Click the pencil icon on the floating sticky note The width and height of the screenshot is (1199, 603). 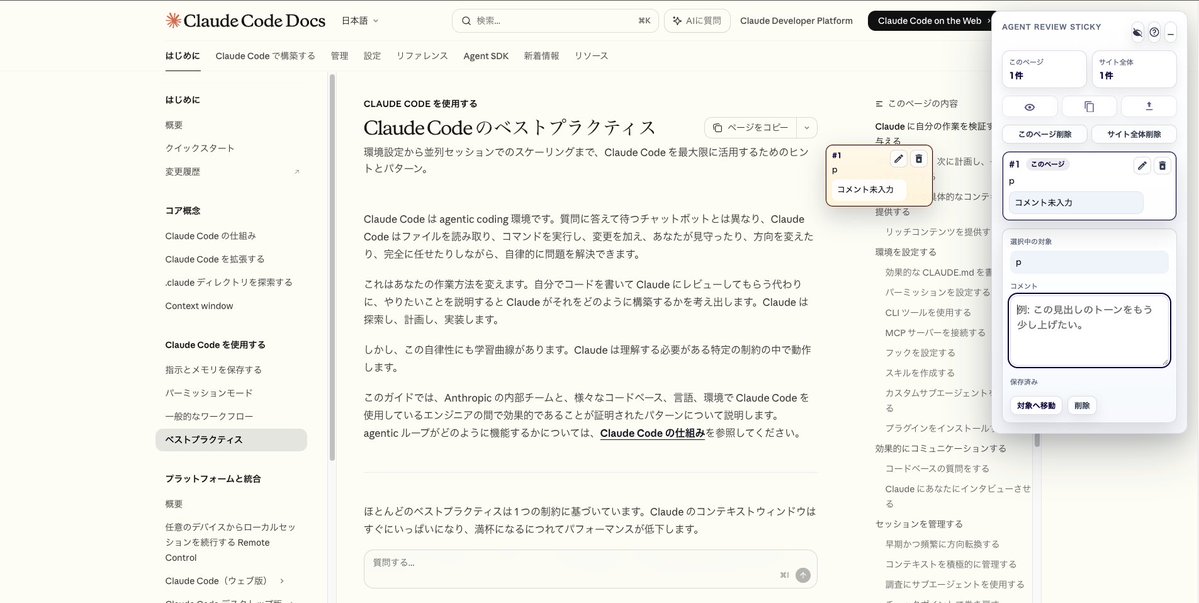[898, 158]
